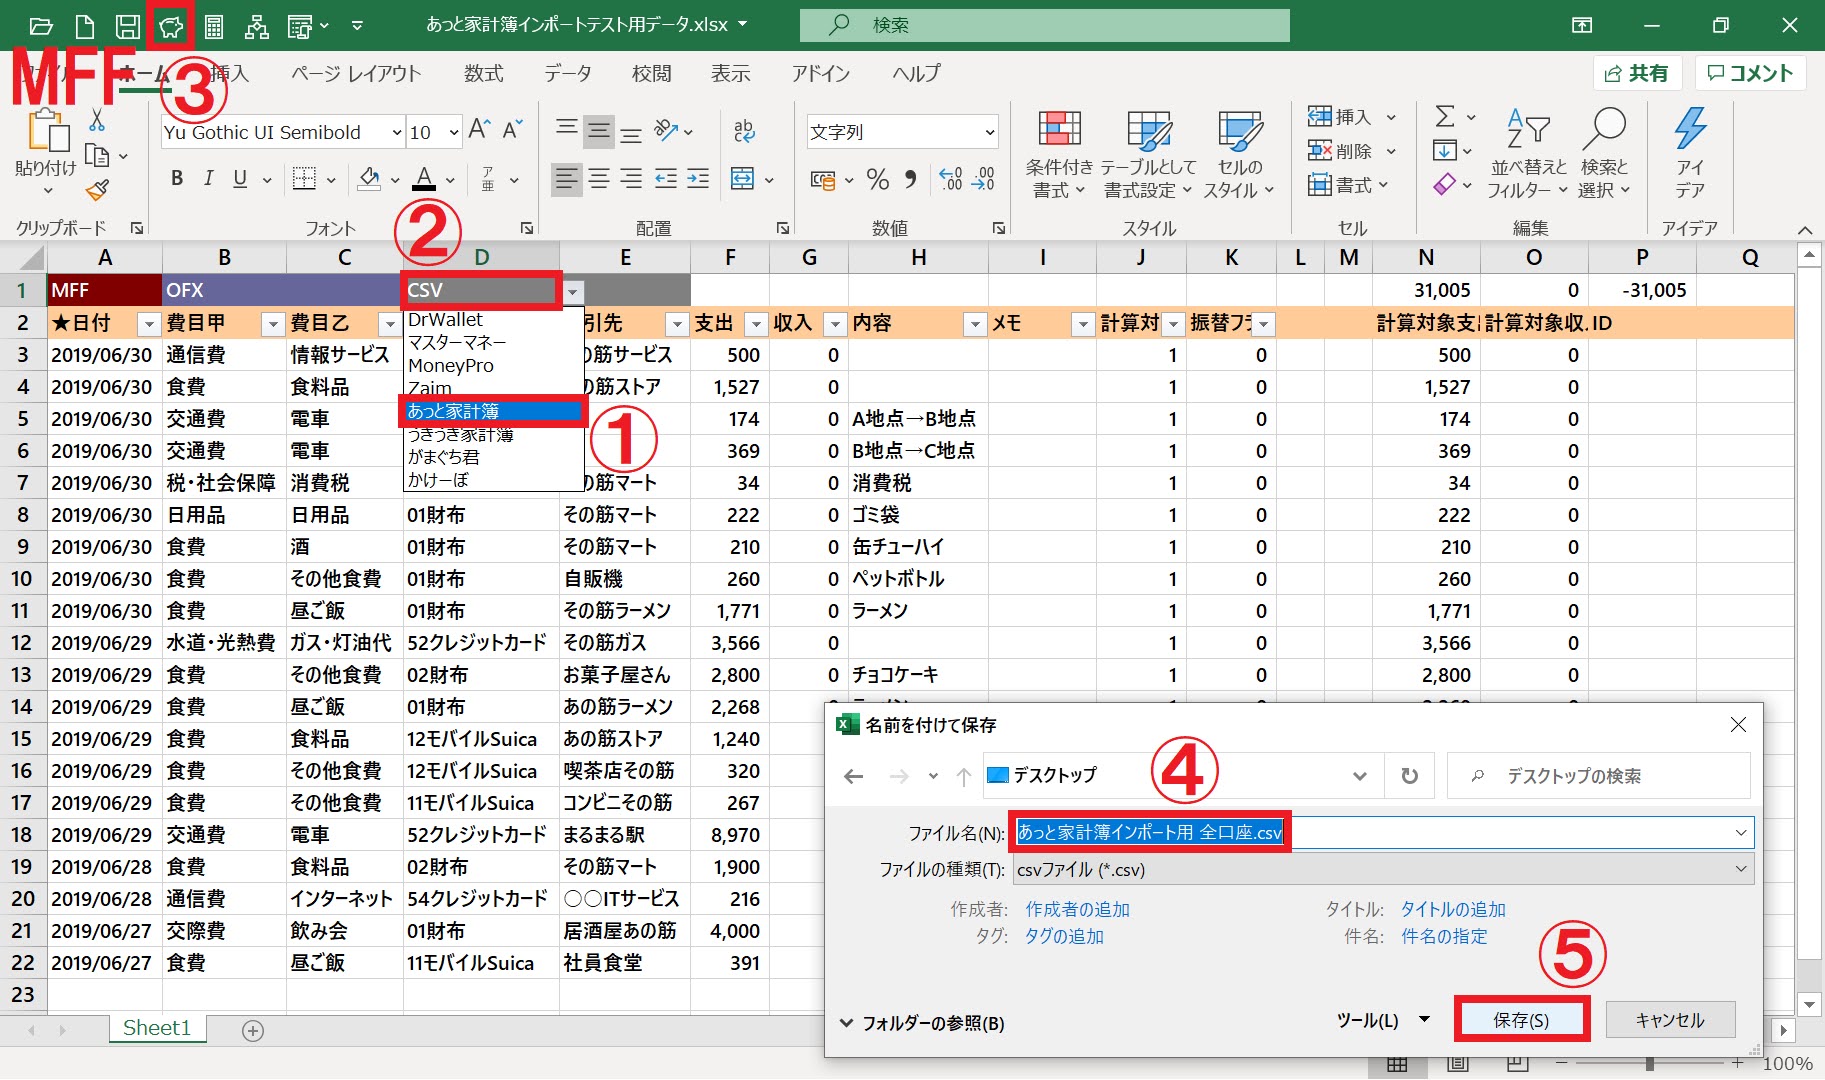Click the cell styles (セルのスタイル) icon
This screenshot has height=1080, width=1825.
(1239, 130)
